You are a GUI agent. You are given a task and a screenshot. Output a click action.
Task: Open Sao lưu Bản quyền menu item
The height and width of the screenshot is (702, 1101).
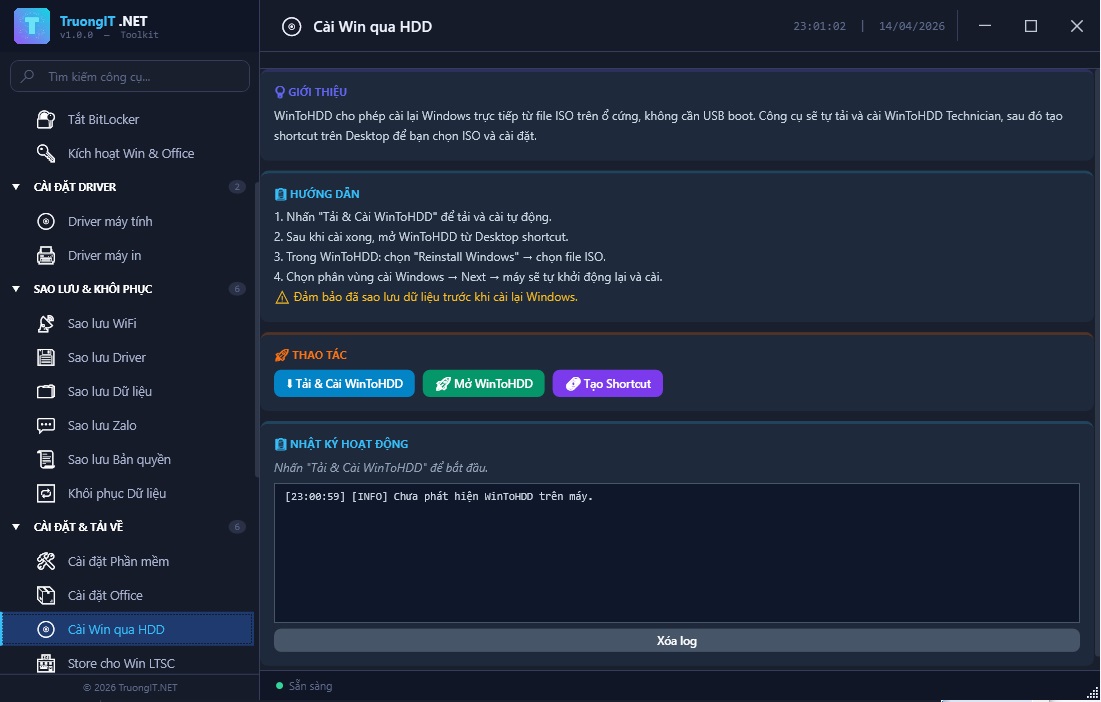[x=119, y=460]
